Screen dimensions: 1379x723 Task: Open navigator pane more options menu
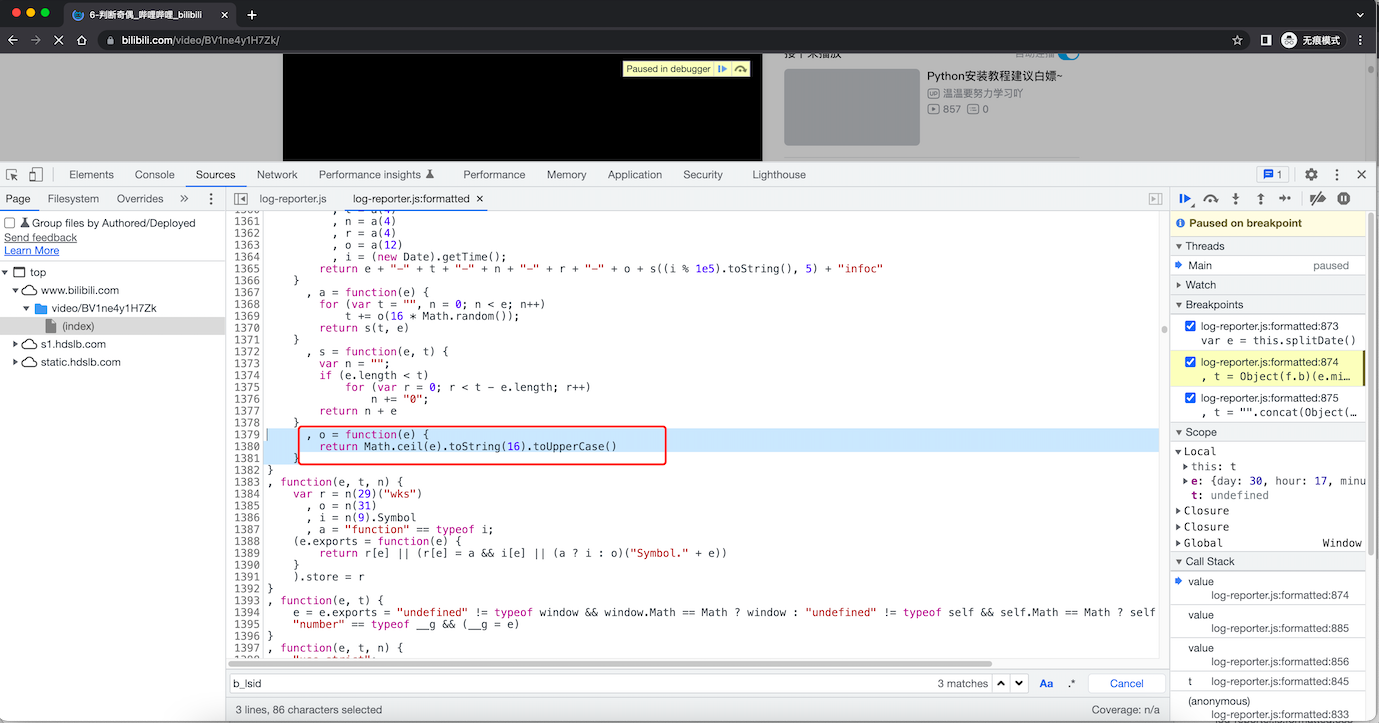pos(211,199)
